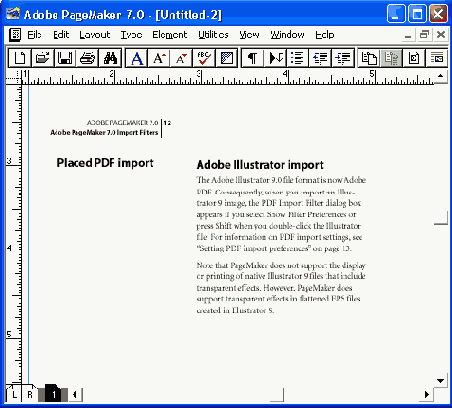452x408 pixels.
Task: Select the left master page L icon
Action: (x=14, y=395)
